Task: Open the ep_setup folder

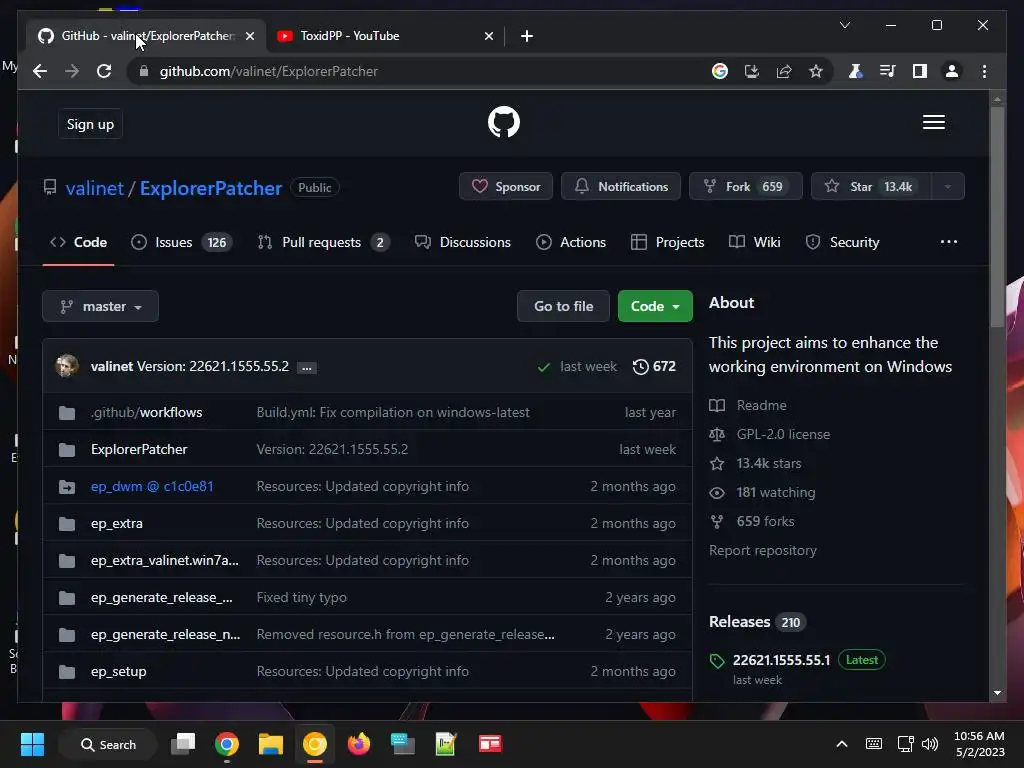Action: pos(118,671)
